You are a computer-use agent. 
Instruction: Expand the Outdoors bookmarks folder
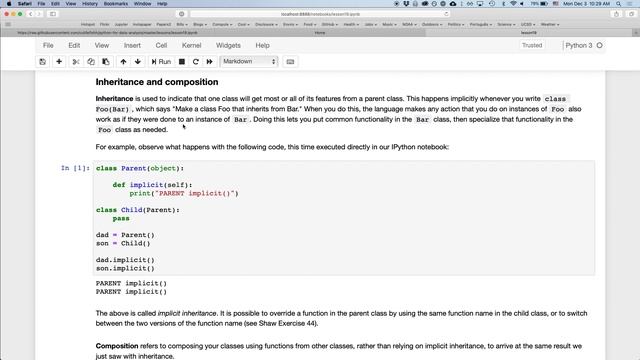coord(431,24)
